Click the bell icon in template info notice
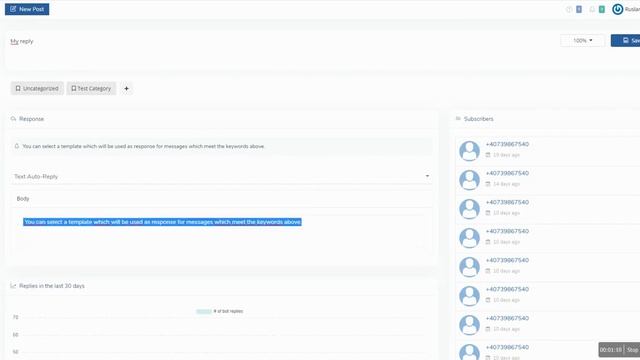Image resolution: width=640 pixels, height=360 pixels. click(x=17, y=146)
